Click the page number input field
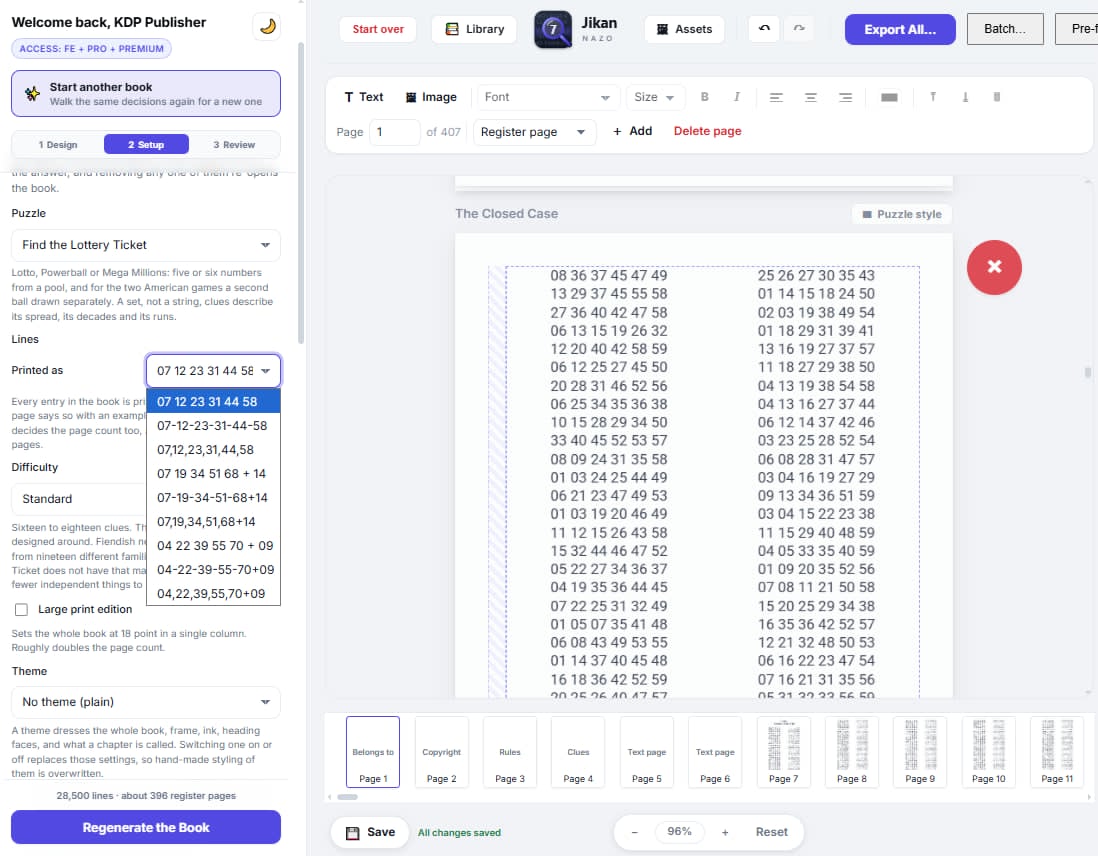The image size is (1098, 856). [394, 132]
